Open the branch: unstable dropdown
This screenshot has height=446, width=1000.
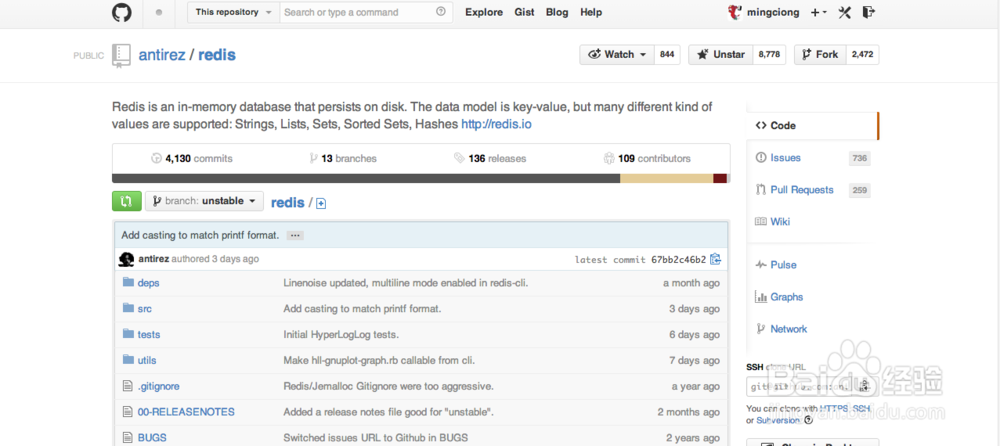click(x=204, y=201)
